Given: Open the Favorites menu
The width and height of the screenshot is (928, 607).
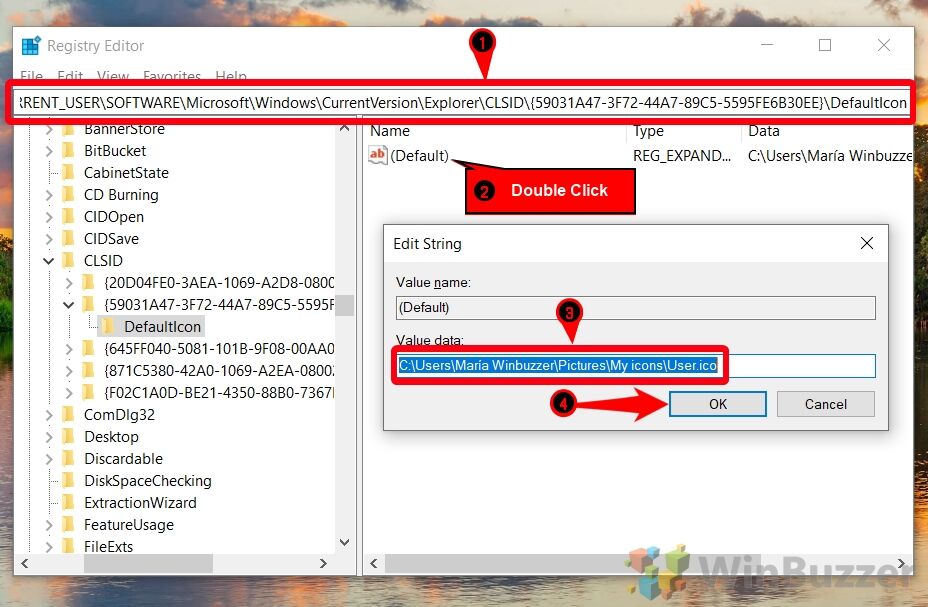Looking at the screenshot, I should click(x=172, y=76).
